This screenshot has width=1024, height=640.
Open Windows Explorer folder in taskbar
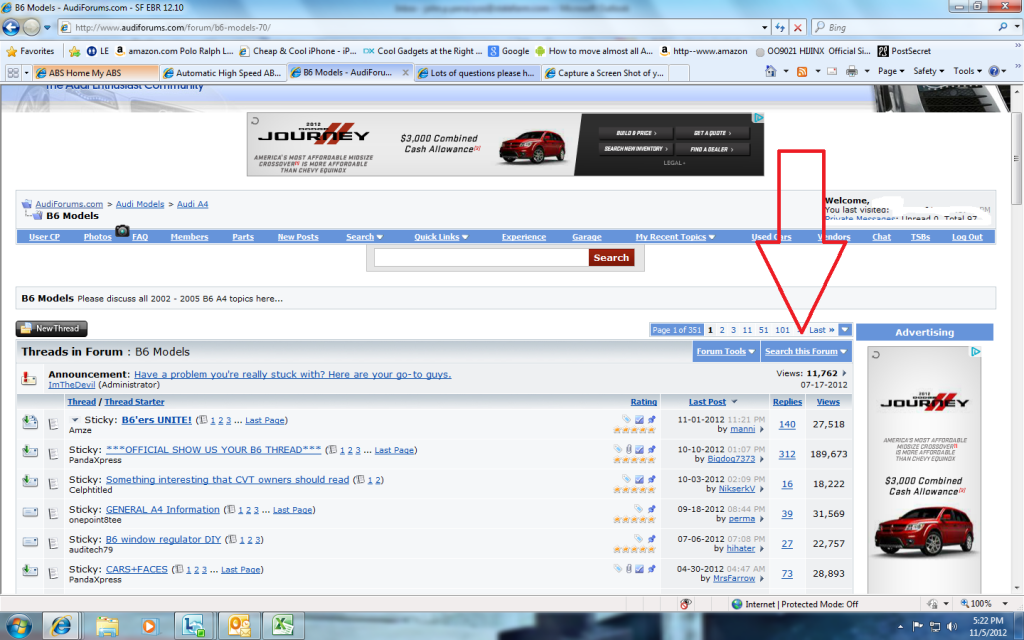tap(107, 626)
